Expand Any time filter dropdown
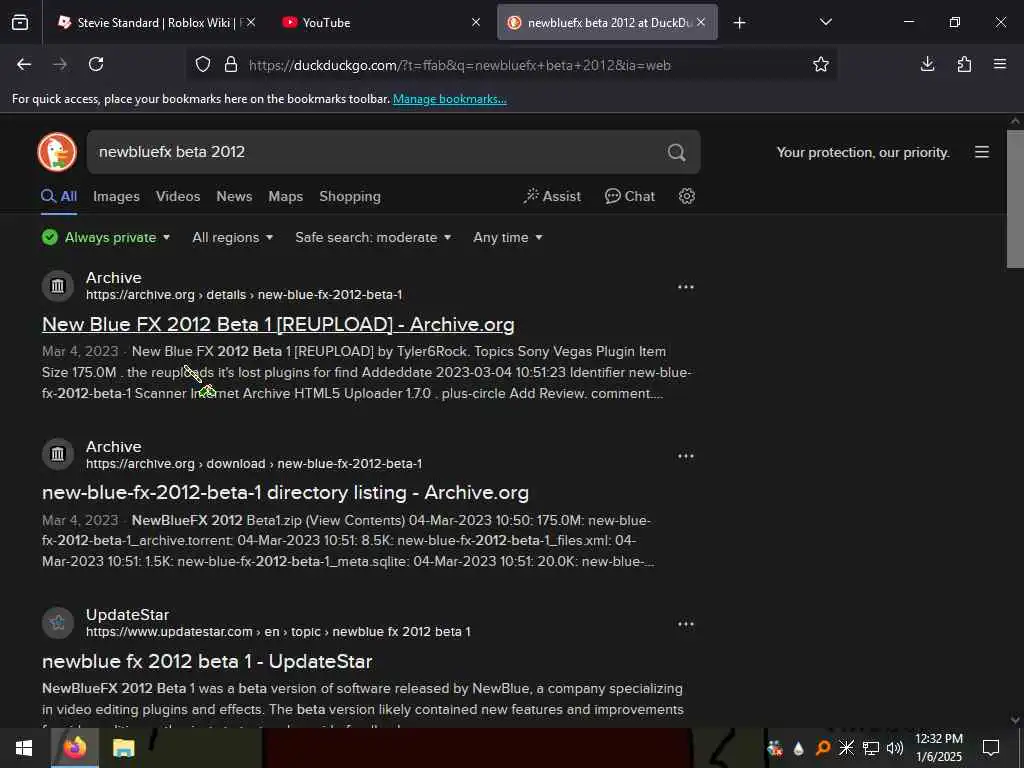This screenshot has height=768, width=1024. pyautogui.click(x=507, y=237)
